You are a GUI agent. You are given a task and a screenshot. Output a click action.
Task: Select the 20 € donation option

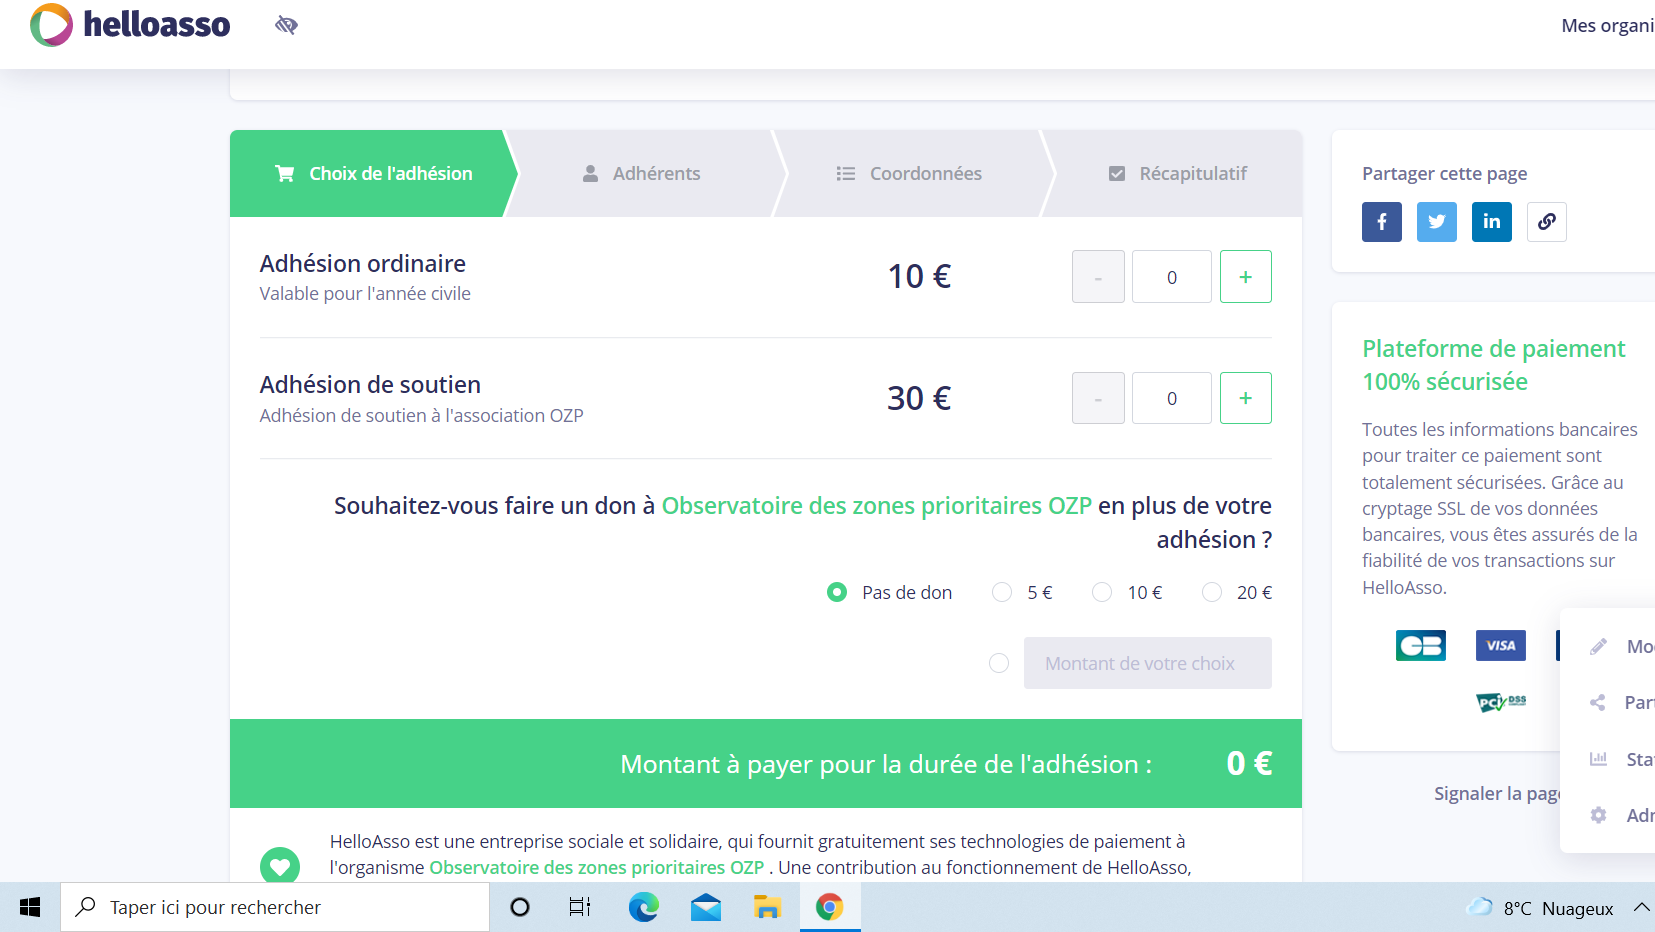1212,592
